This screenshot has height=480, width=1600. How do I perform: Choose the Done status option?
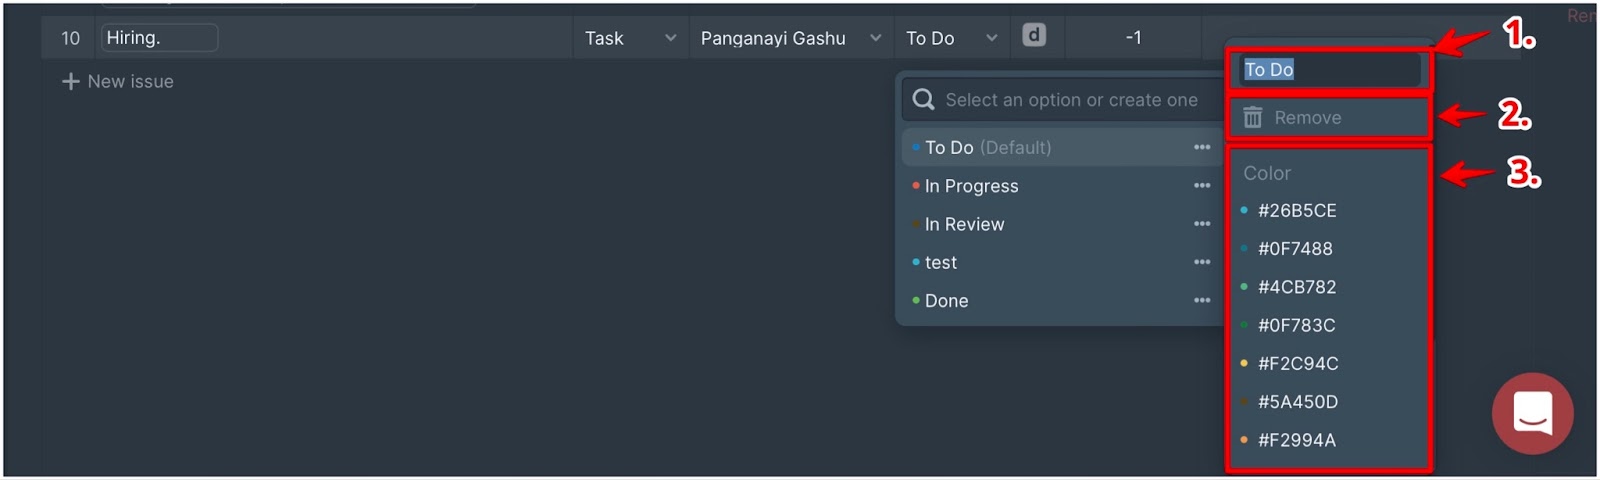click(x=946, y=301)
